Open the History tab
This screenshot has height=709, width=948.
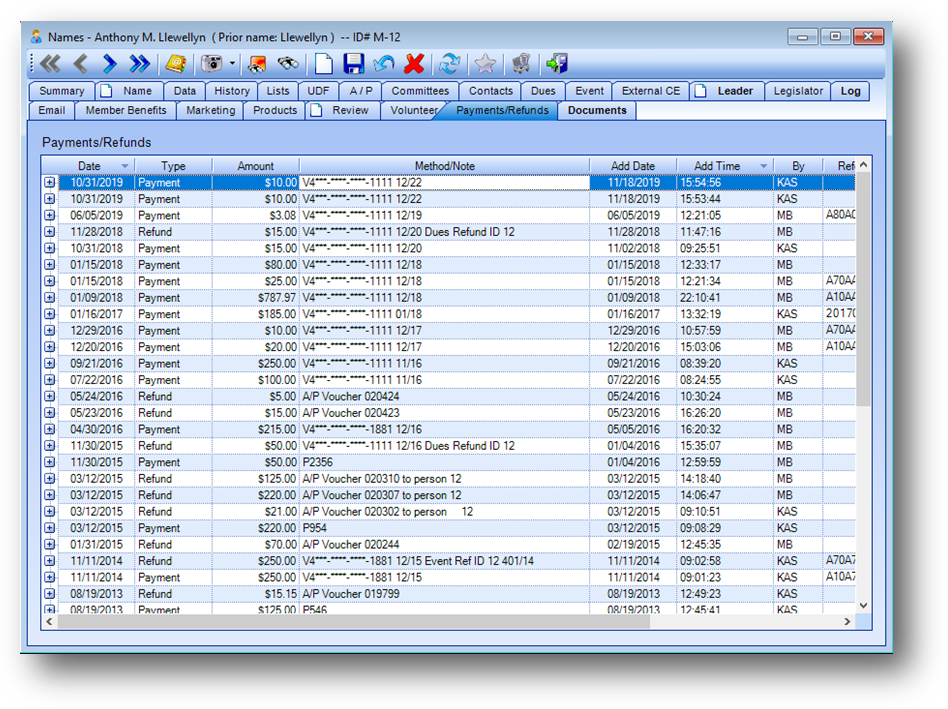(232, 91)
